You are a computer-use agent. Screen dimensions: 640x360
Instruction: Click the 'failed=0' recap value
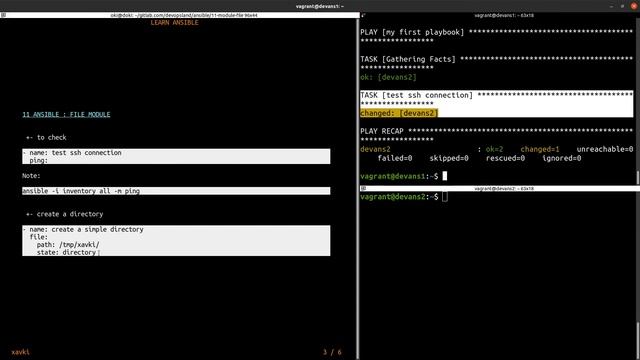click(x=395, y=158)
